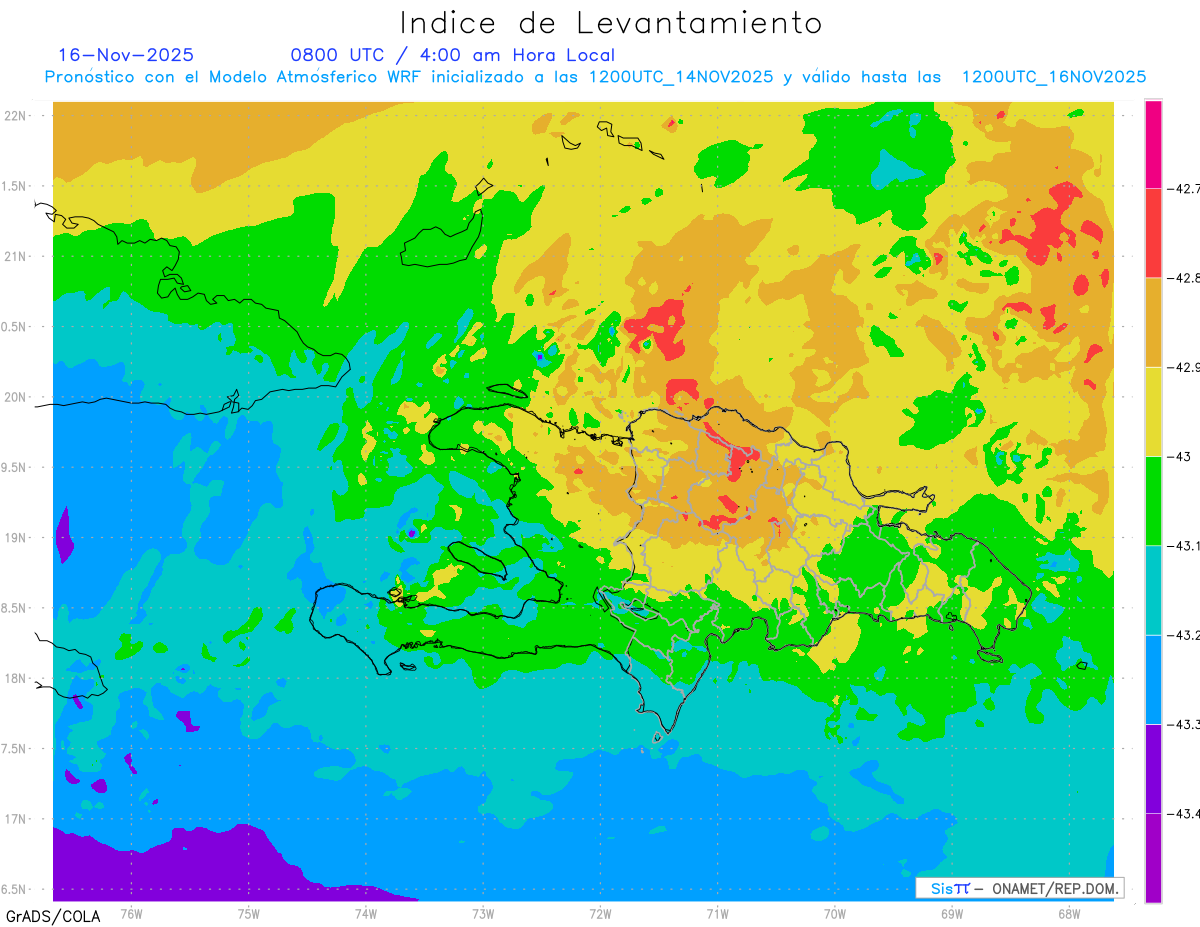This screenshot has height=927, width=1200.
Task: Click the legend value '-43.1'
Action: coord(1183,545)
